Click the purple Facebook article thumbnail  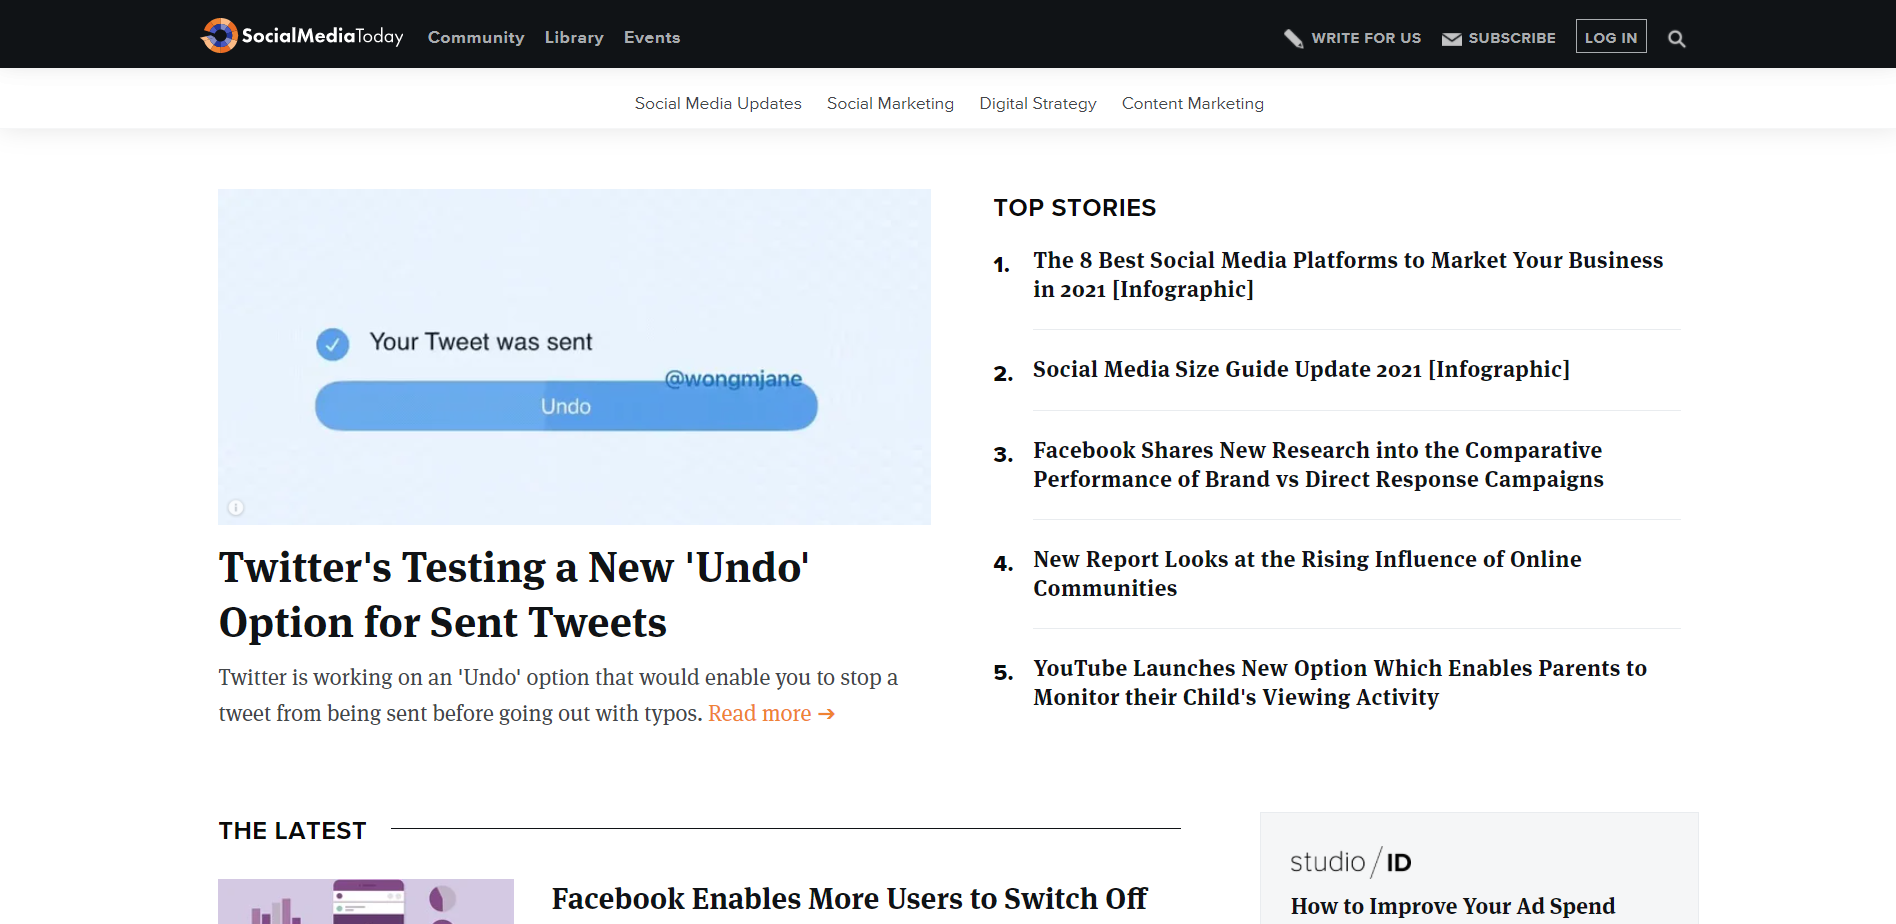[366, 901]
